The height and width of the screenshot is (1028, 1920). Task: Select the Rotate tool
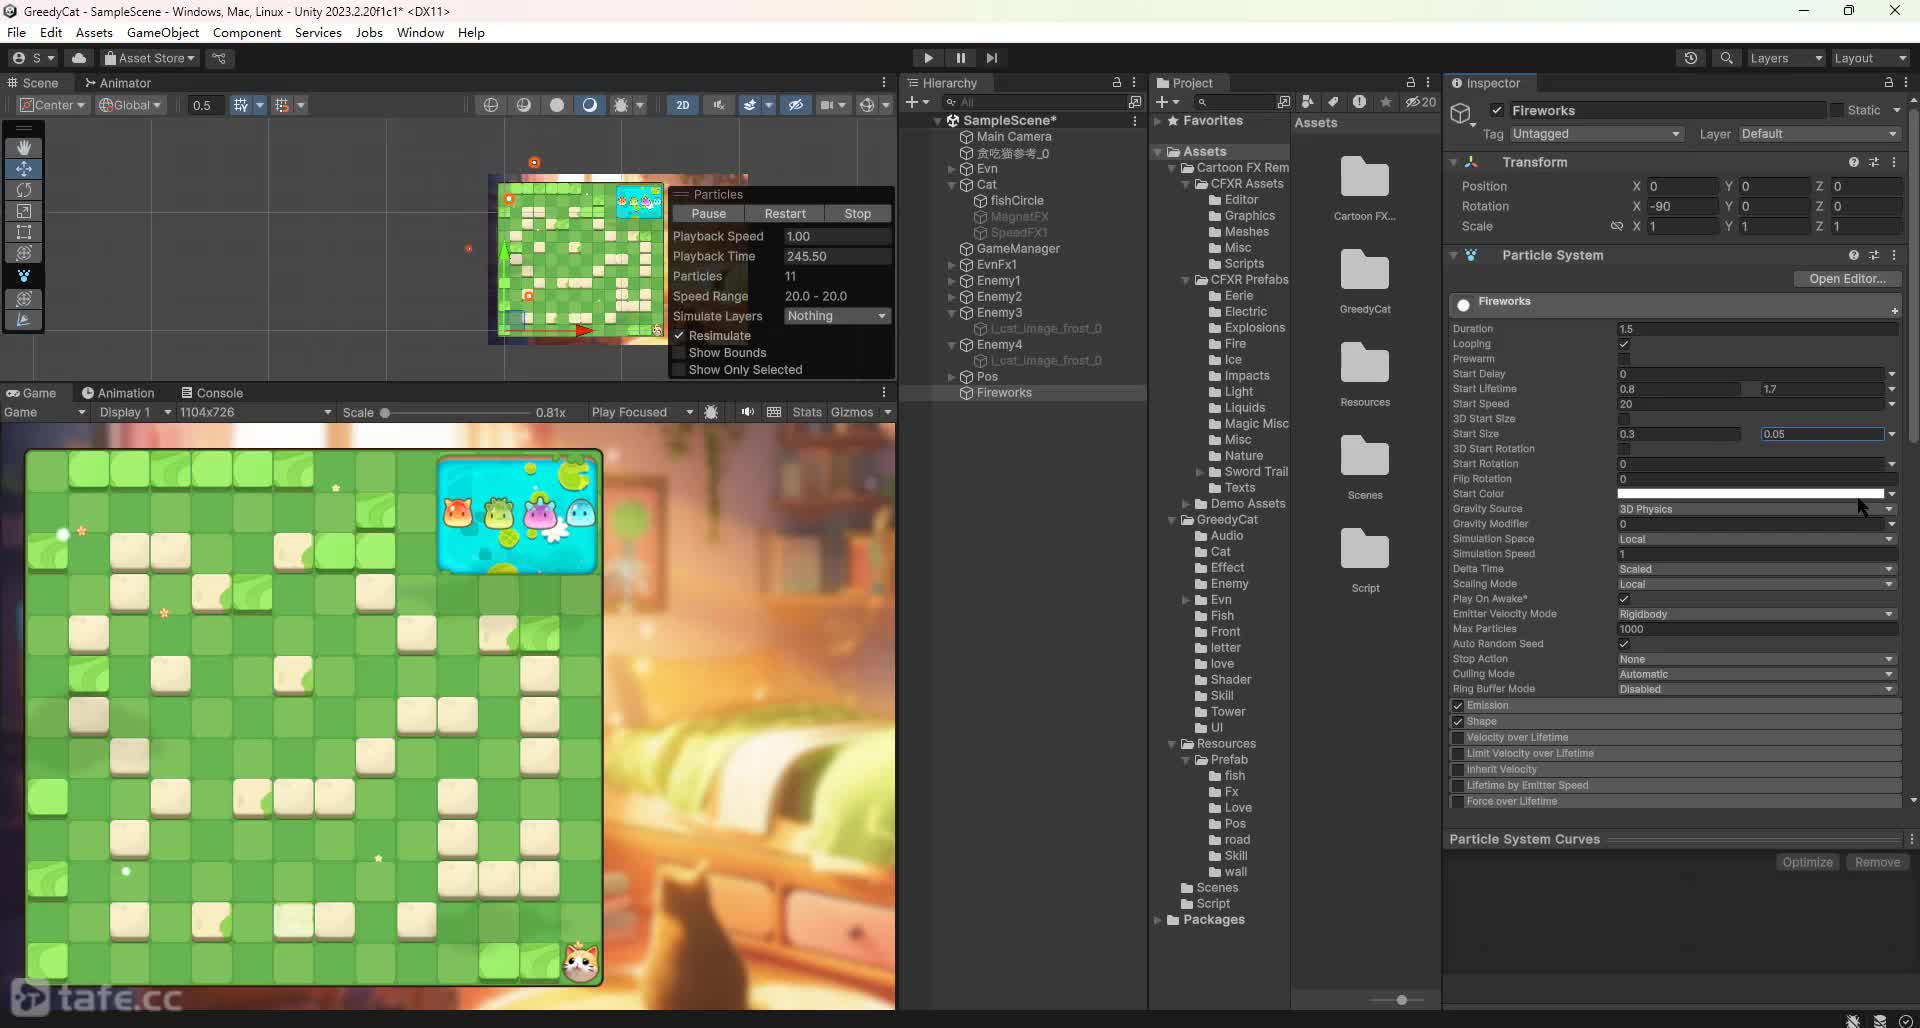click(24, 190)
